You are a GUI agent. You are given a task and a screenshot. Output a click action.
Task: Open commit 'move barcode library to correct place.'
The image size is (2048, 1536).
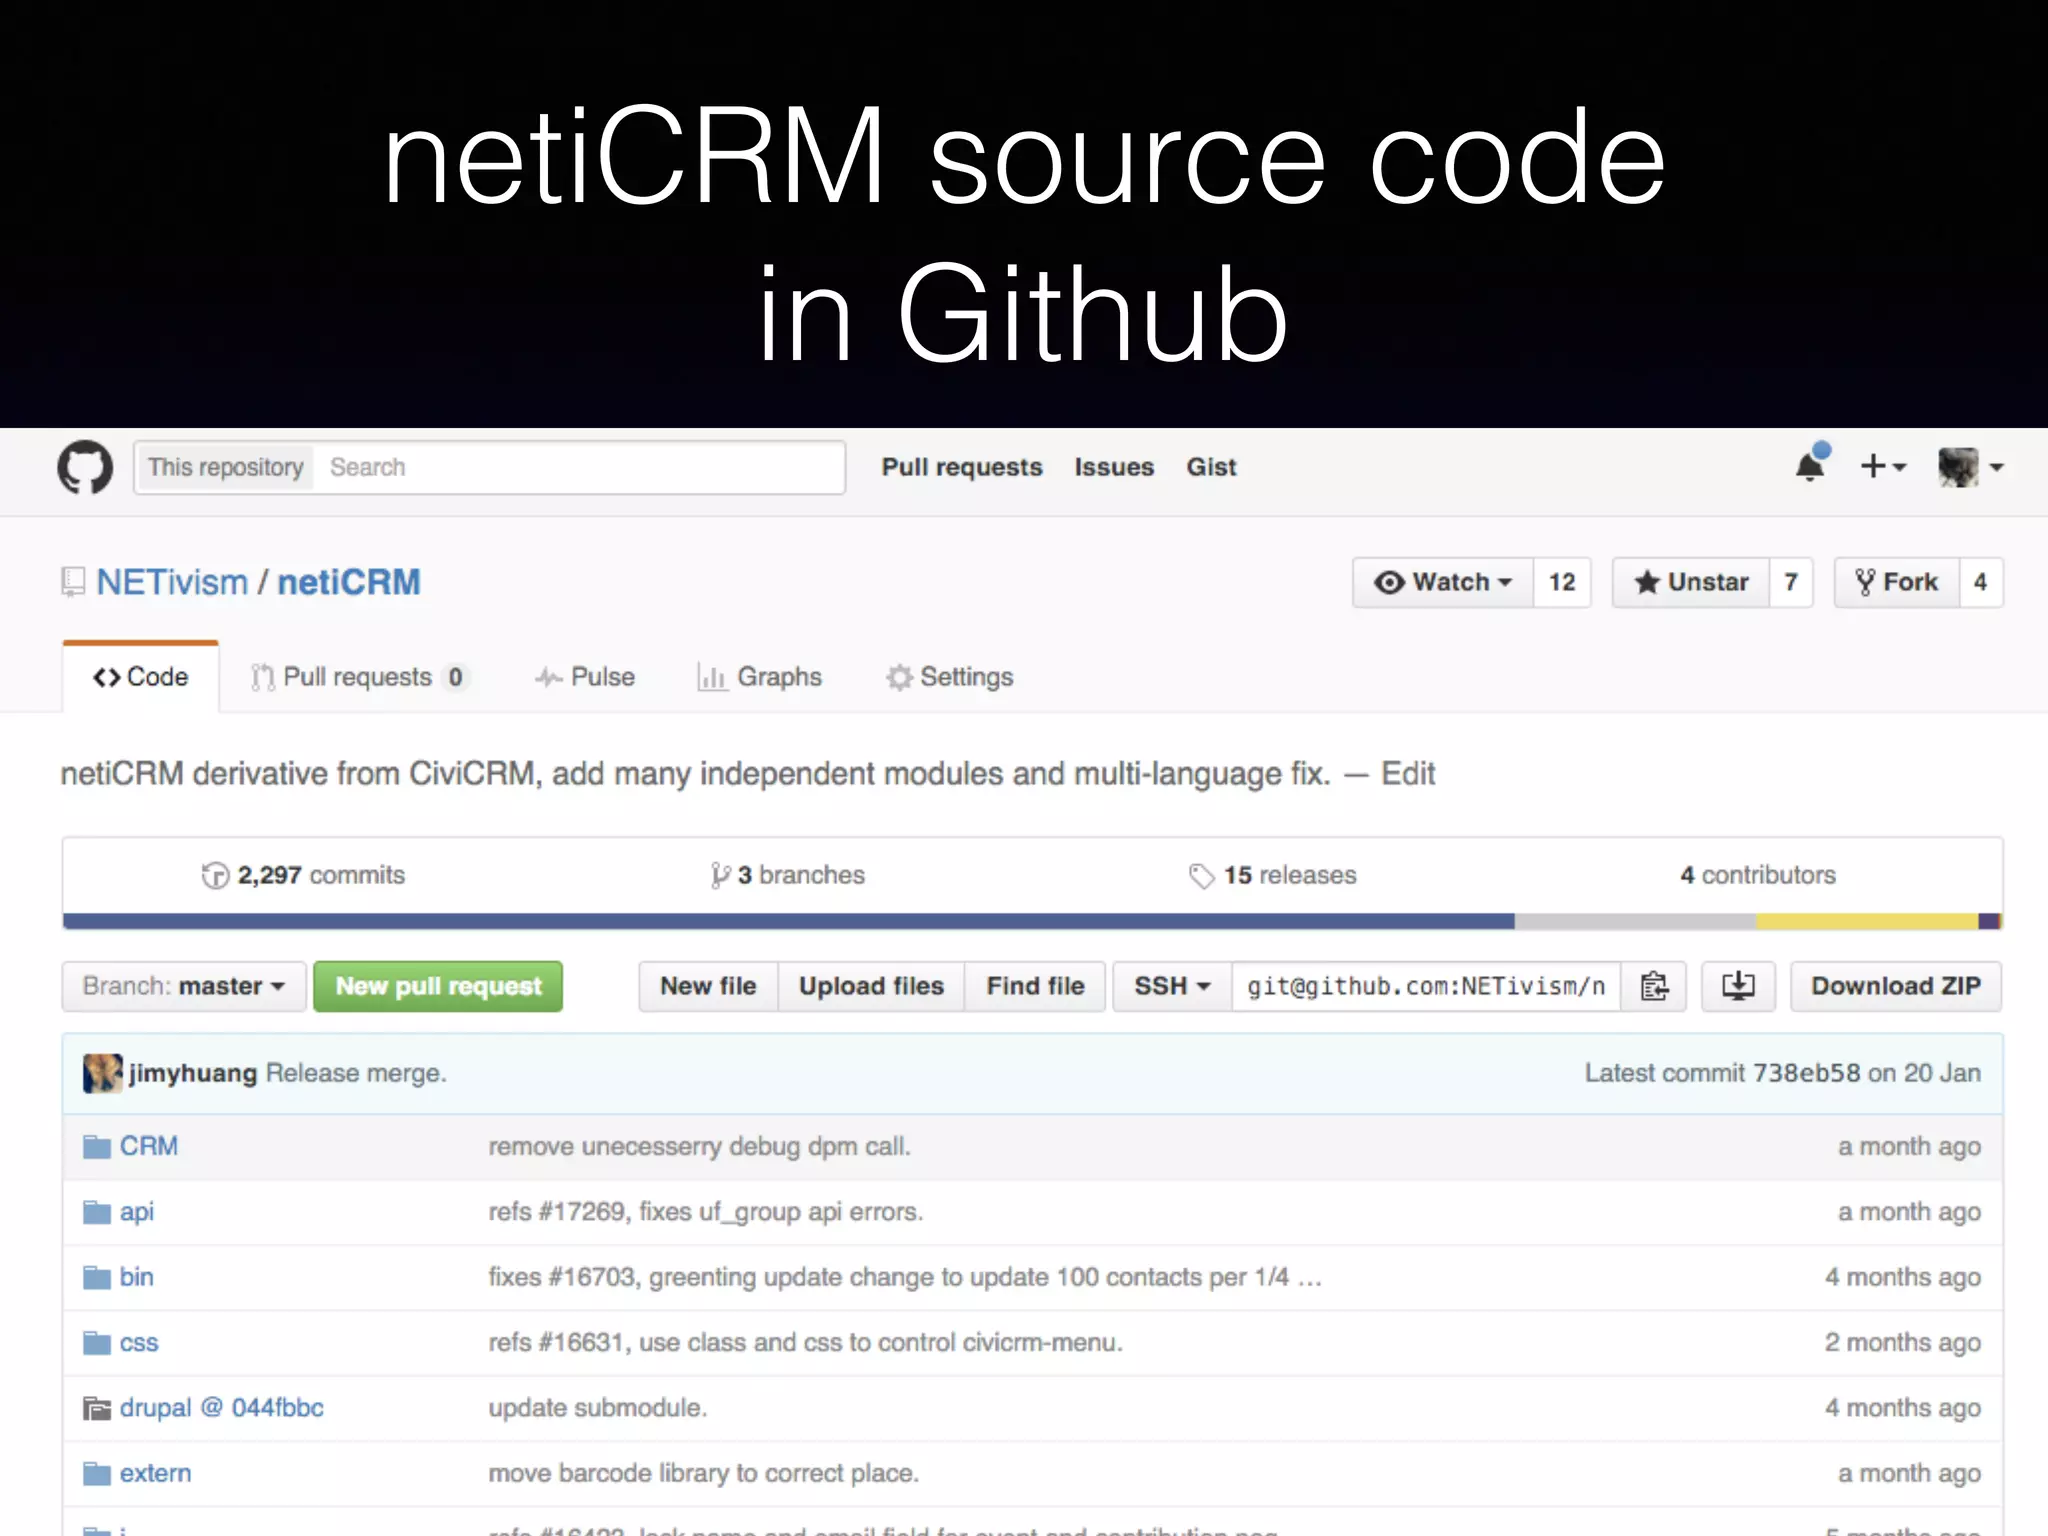(703, 1474)
